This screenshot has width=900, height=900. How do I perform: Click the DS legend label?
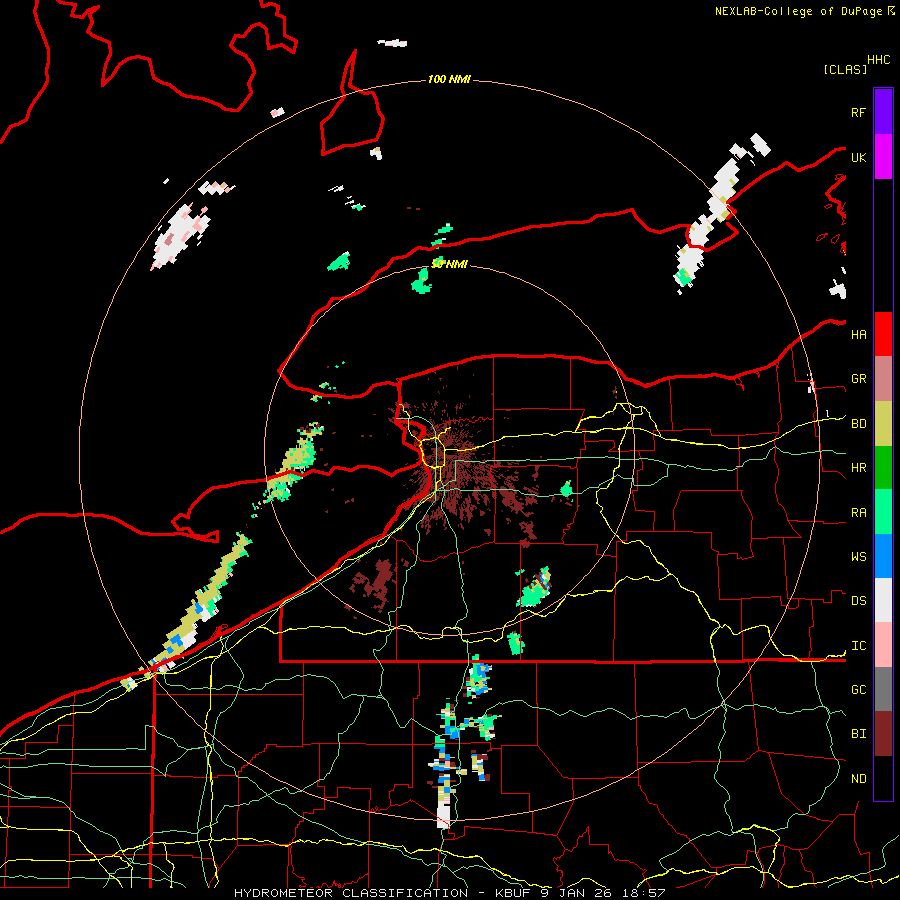[x=858, y=601]
